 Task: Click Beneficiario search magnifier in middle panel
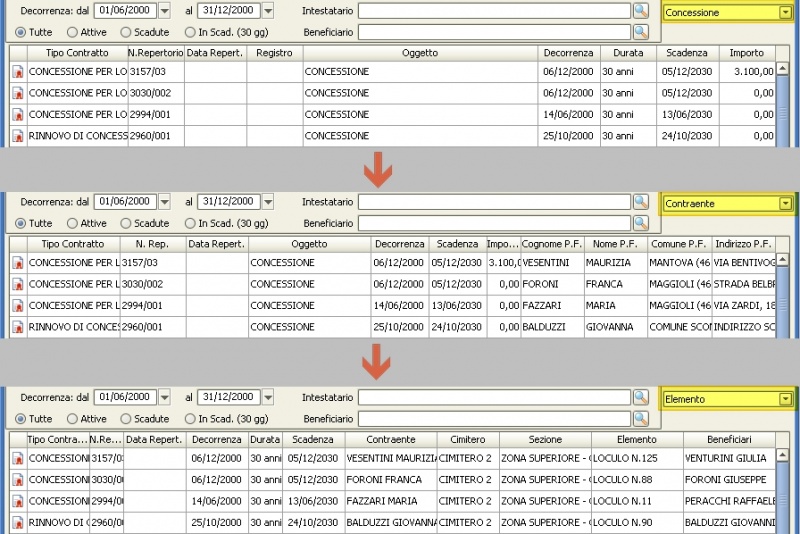click(x=641, y=223)
